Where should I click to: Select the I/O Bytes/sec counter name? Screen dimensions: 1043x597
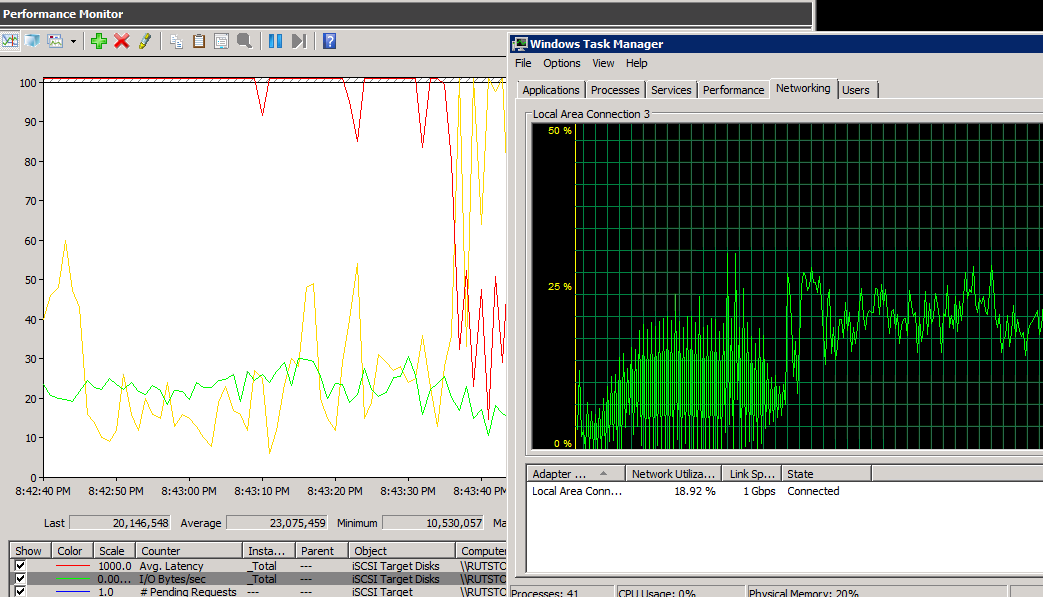172,579
